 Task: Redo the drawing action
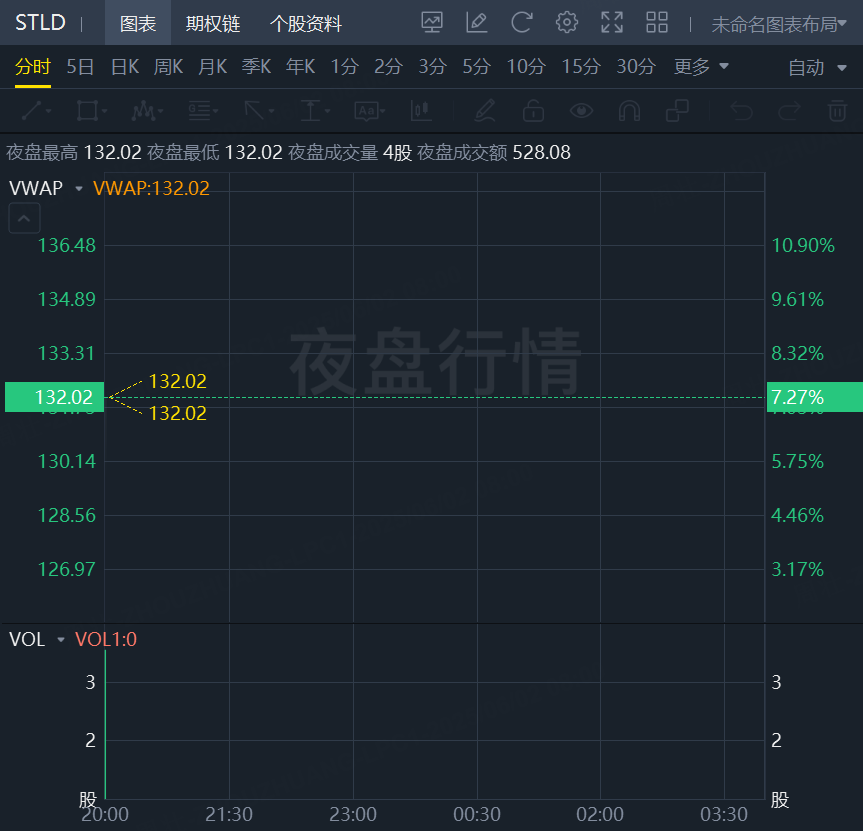(789, 111)
